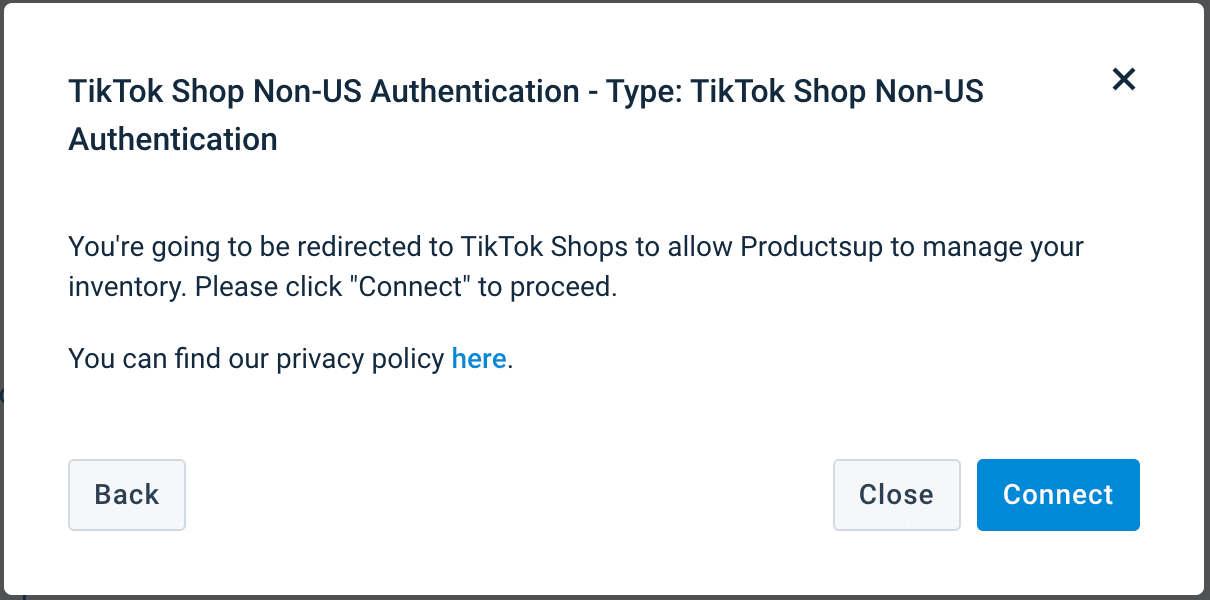Image resolution: width=1210 pixels, height=600 pixels.
Task: Click the redirect explanation paragraph
Action: pyautogui.click(x=575, y=266)
